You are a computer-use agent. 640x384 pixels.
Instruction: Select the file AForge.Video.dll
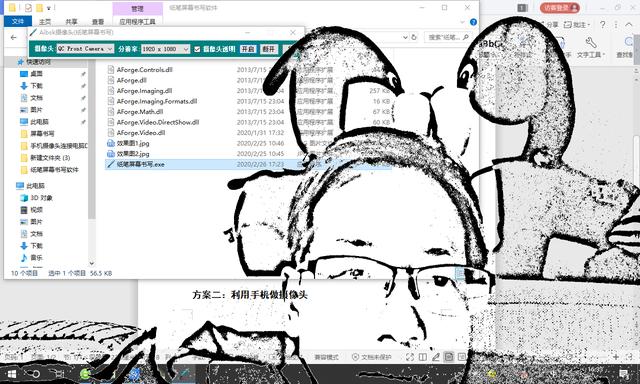(x=141, y=133)
